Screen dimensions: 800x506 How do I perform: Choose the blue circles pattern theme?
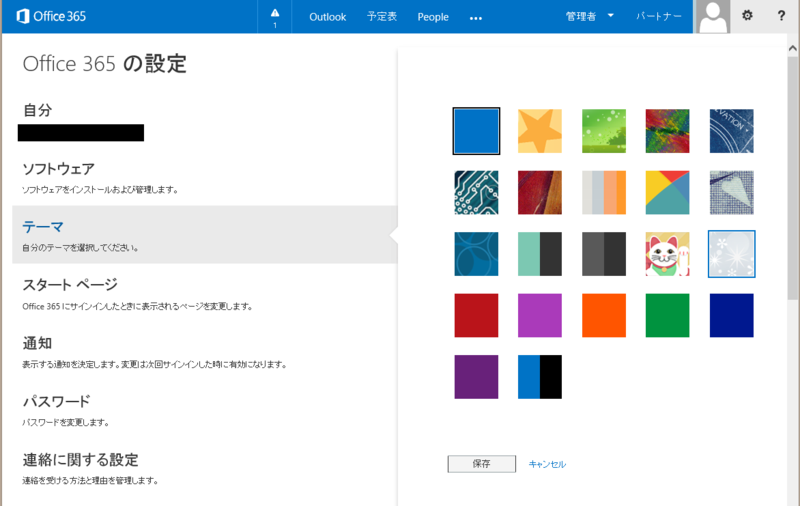point(476,254)
